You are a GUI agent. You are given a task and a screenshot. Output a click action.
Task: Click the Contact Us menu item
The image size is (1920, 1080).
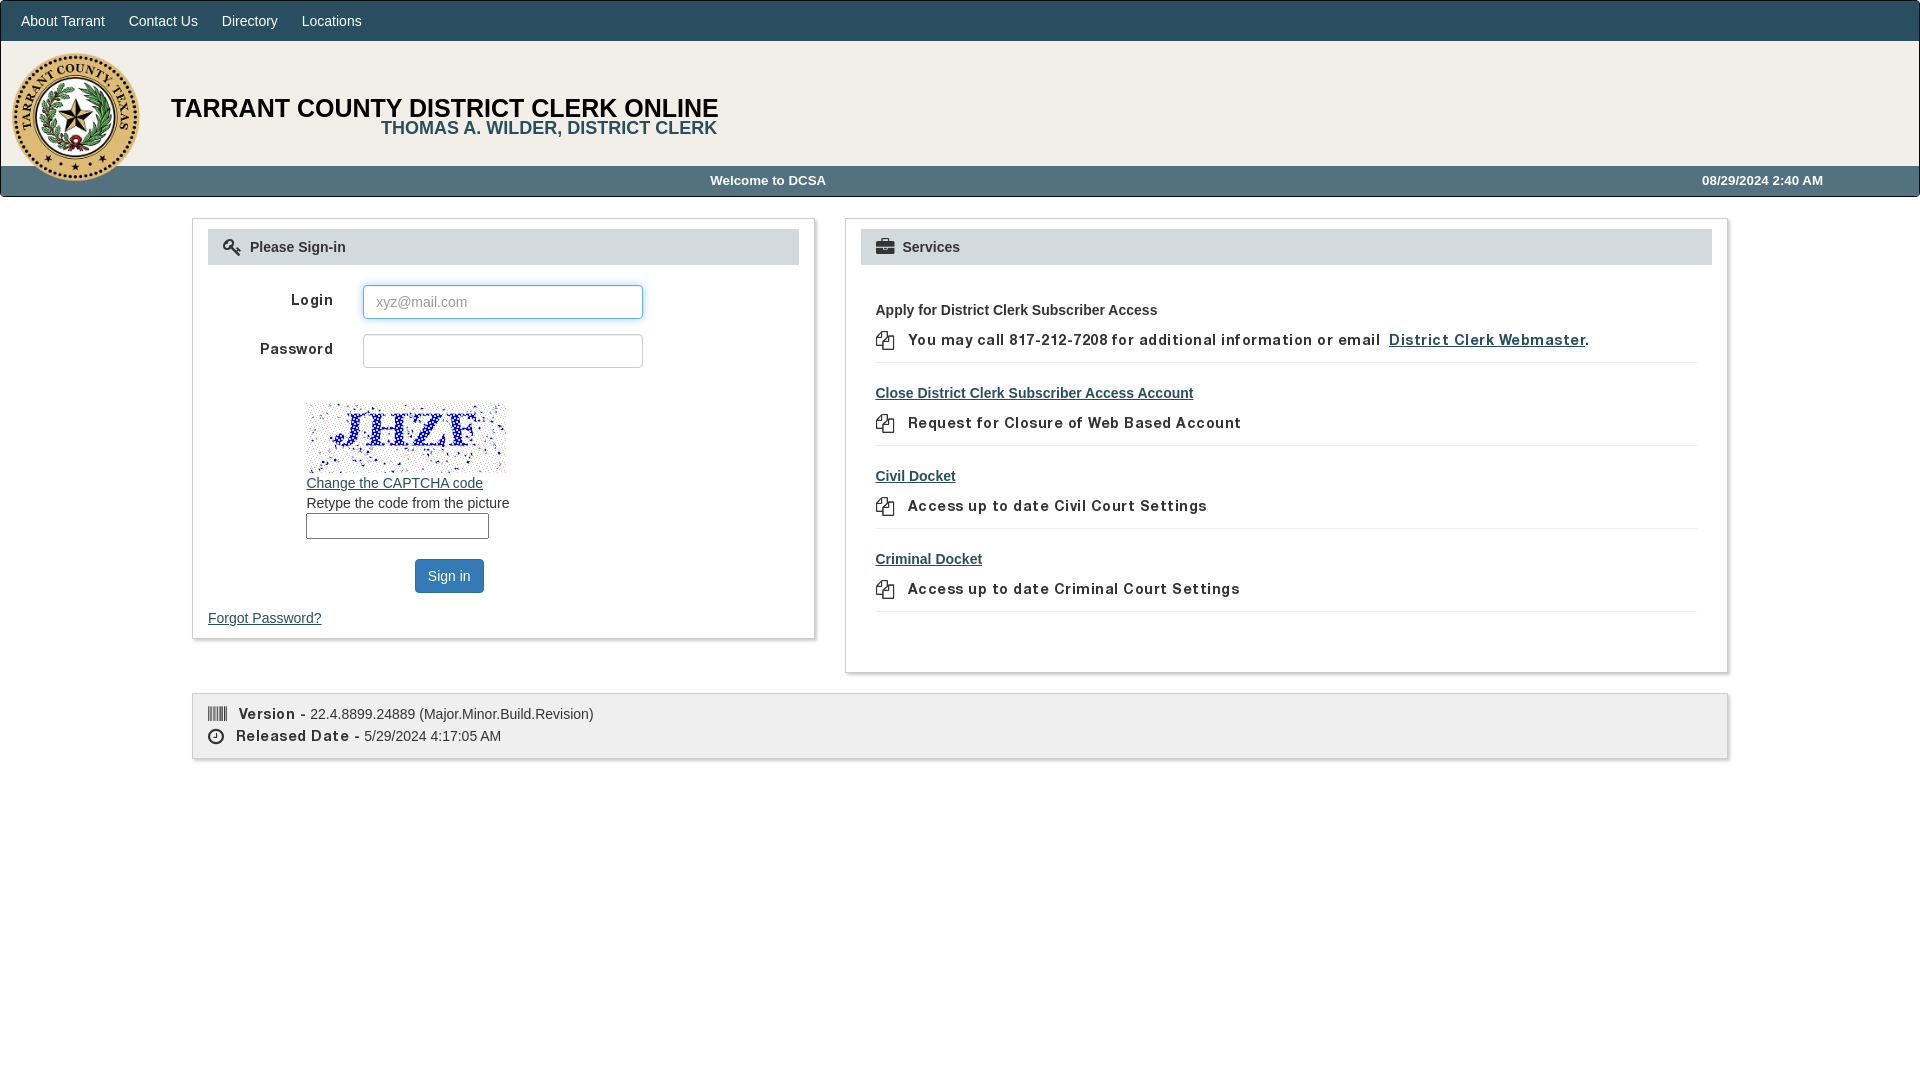[x=162, y=21]
